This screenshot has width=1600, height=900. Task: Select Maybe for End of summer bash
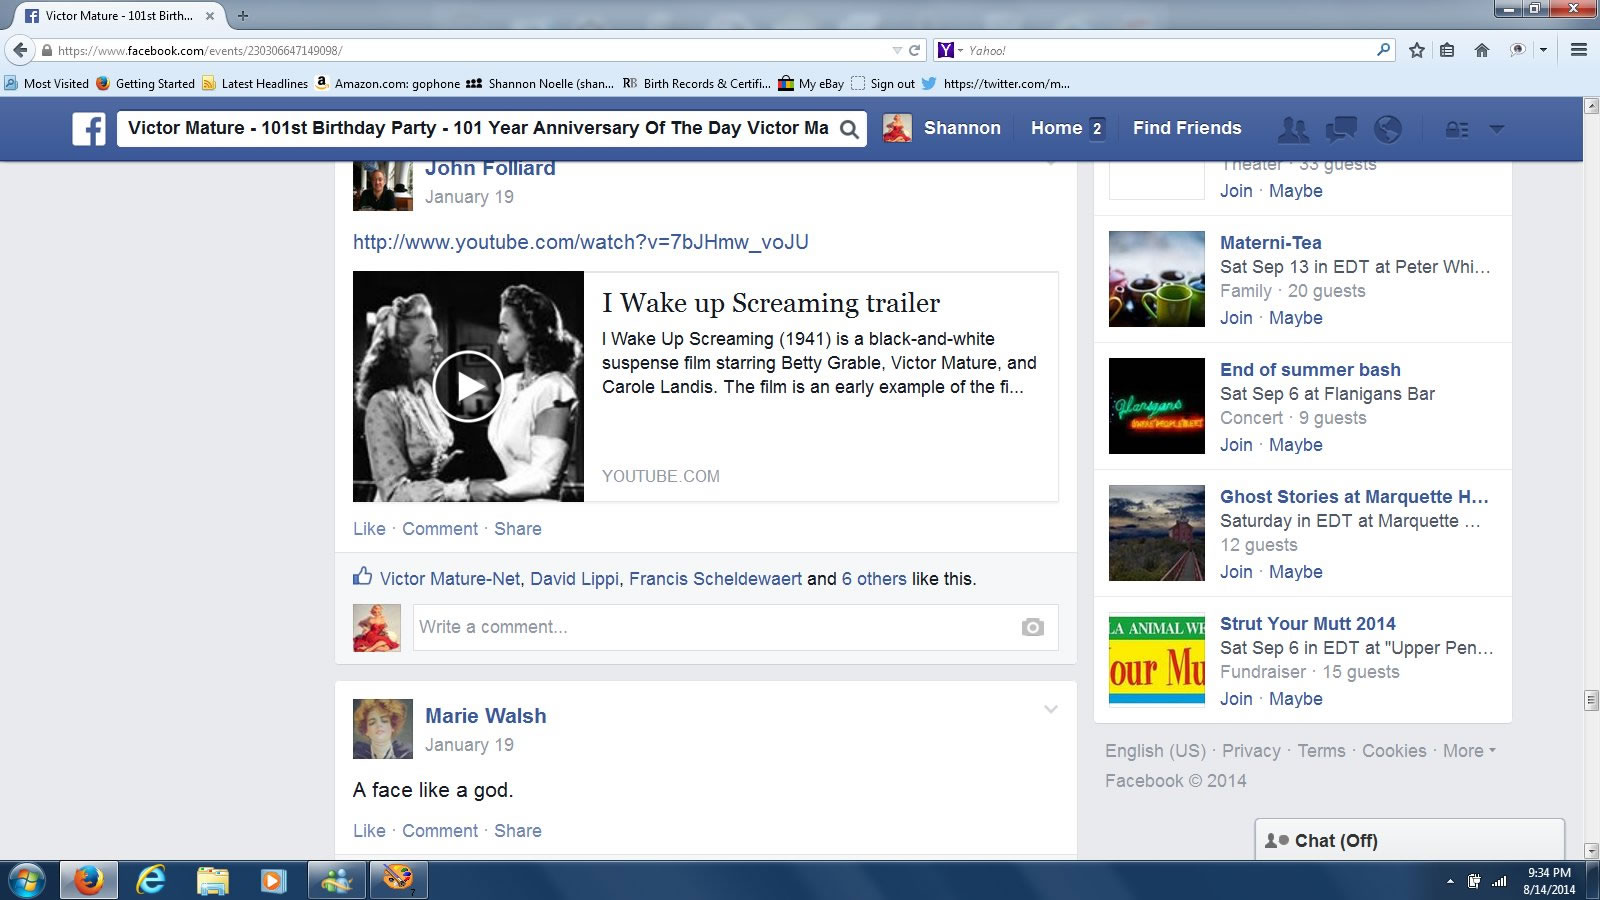(1296, 445)
